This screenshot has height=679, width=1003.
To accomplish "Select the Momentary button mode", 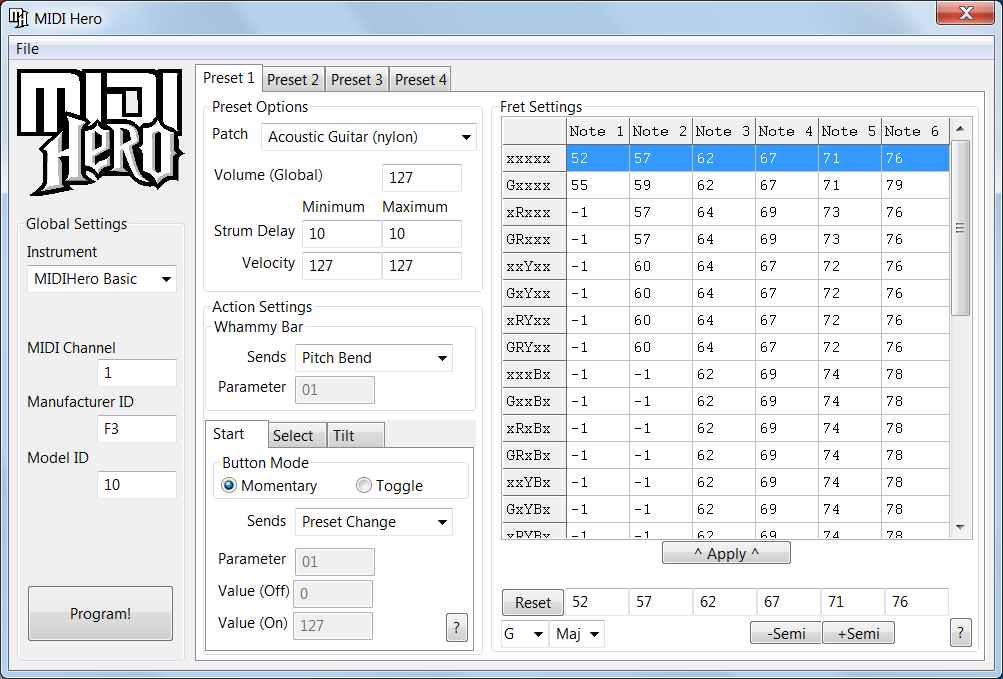I will (x=269, y=486).
